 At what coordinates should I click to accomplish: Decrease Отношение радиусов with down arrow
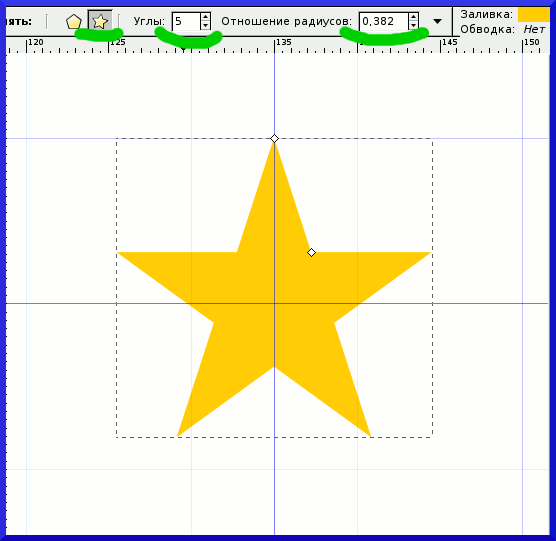click(413, 26)
